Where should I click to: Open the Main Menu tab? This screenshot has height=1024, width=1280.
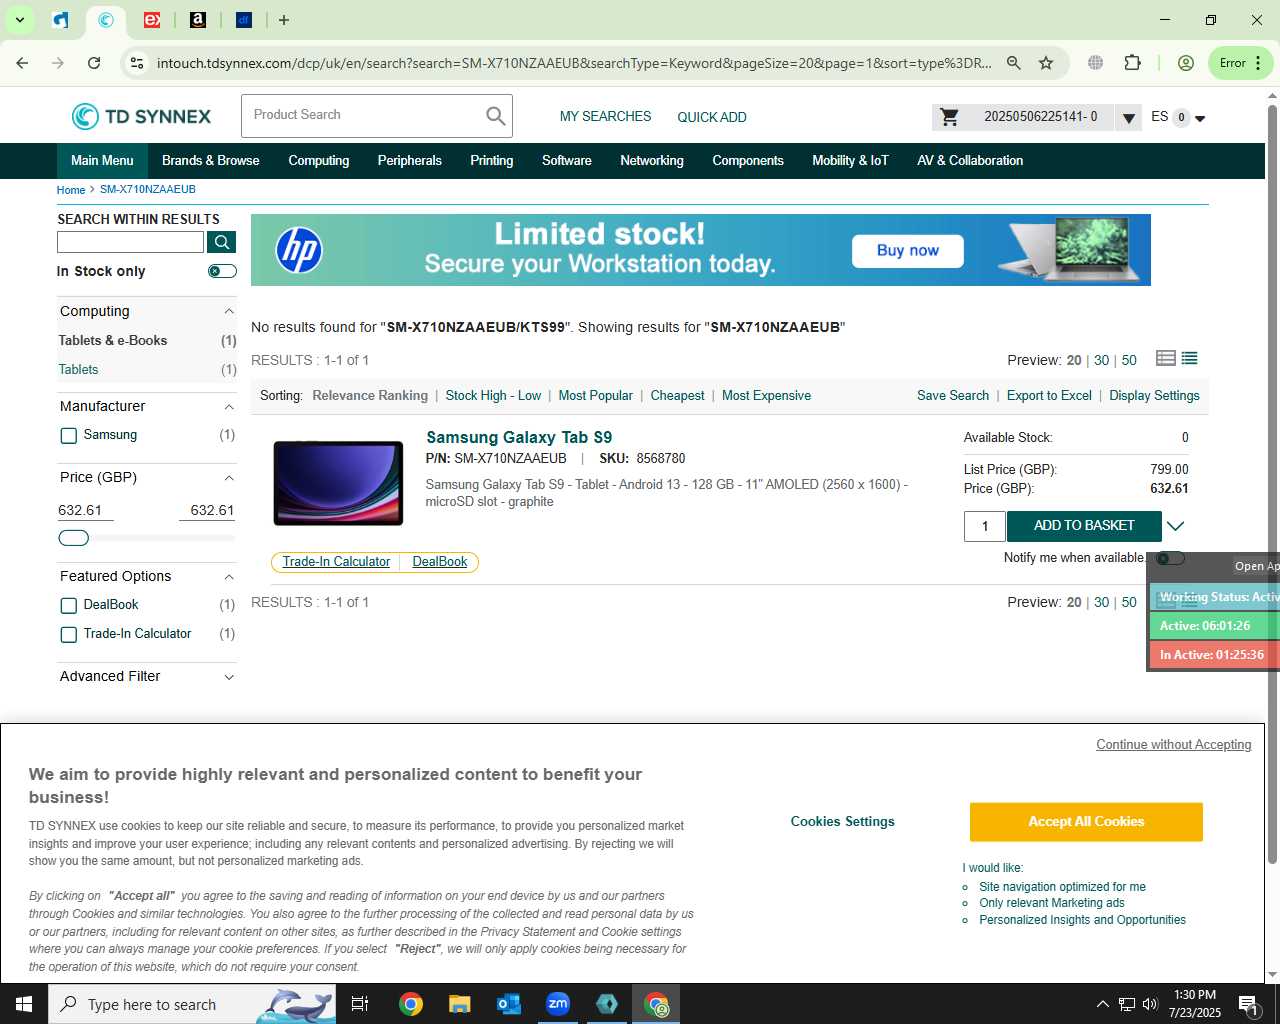click(x=102, y=160)
